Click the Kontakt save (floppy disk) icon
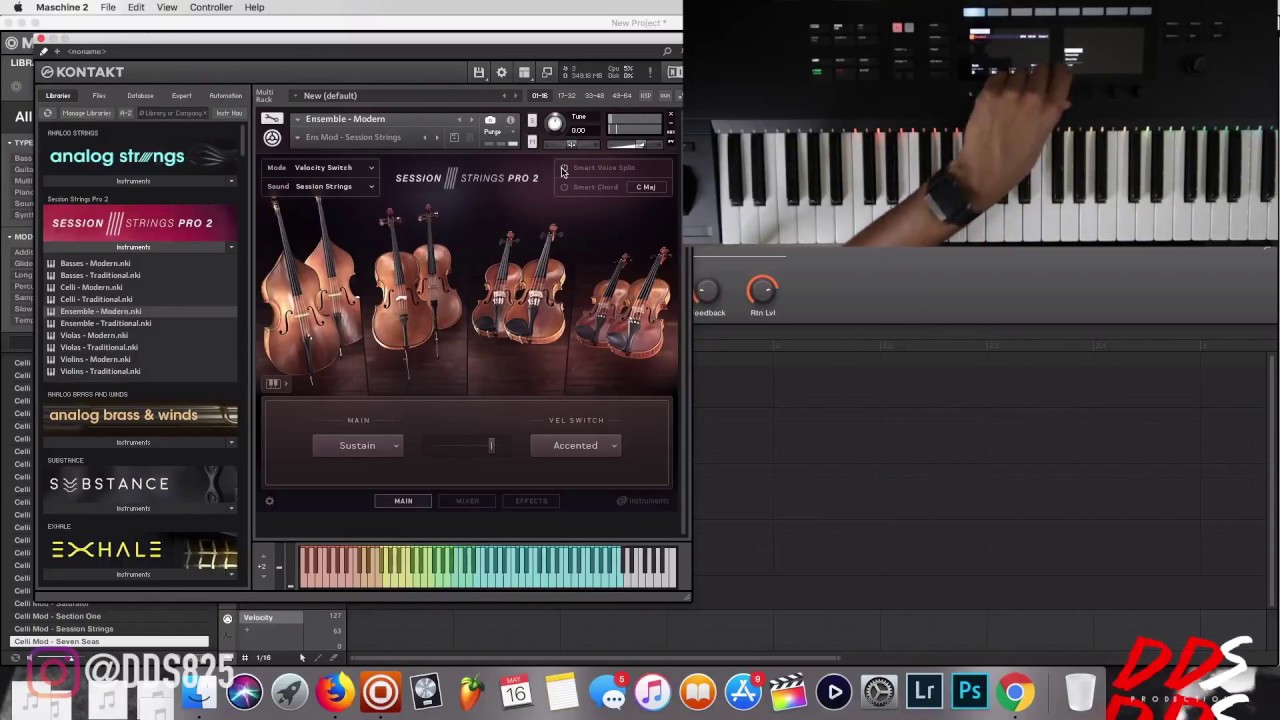The width and height of the screenshot is (1280, 720). pyautogui.click(x=479, y=72)
